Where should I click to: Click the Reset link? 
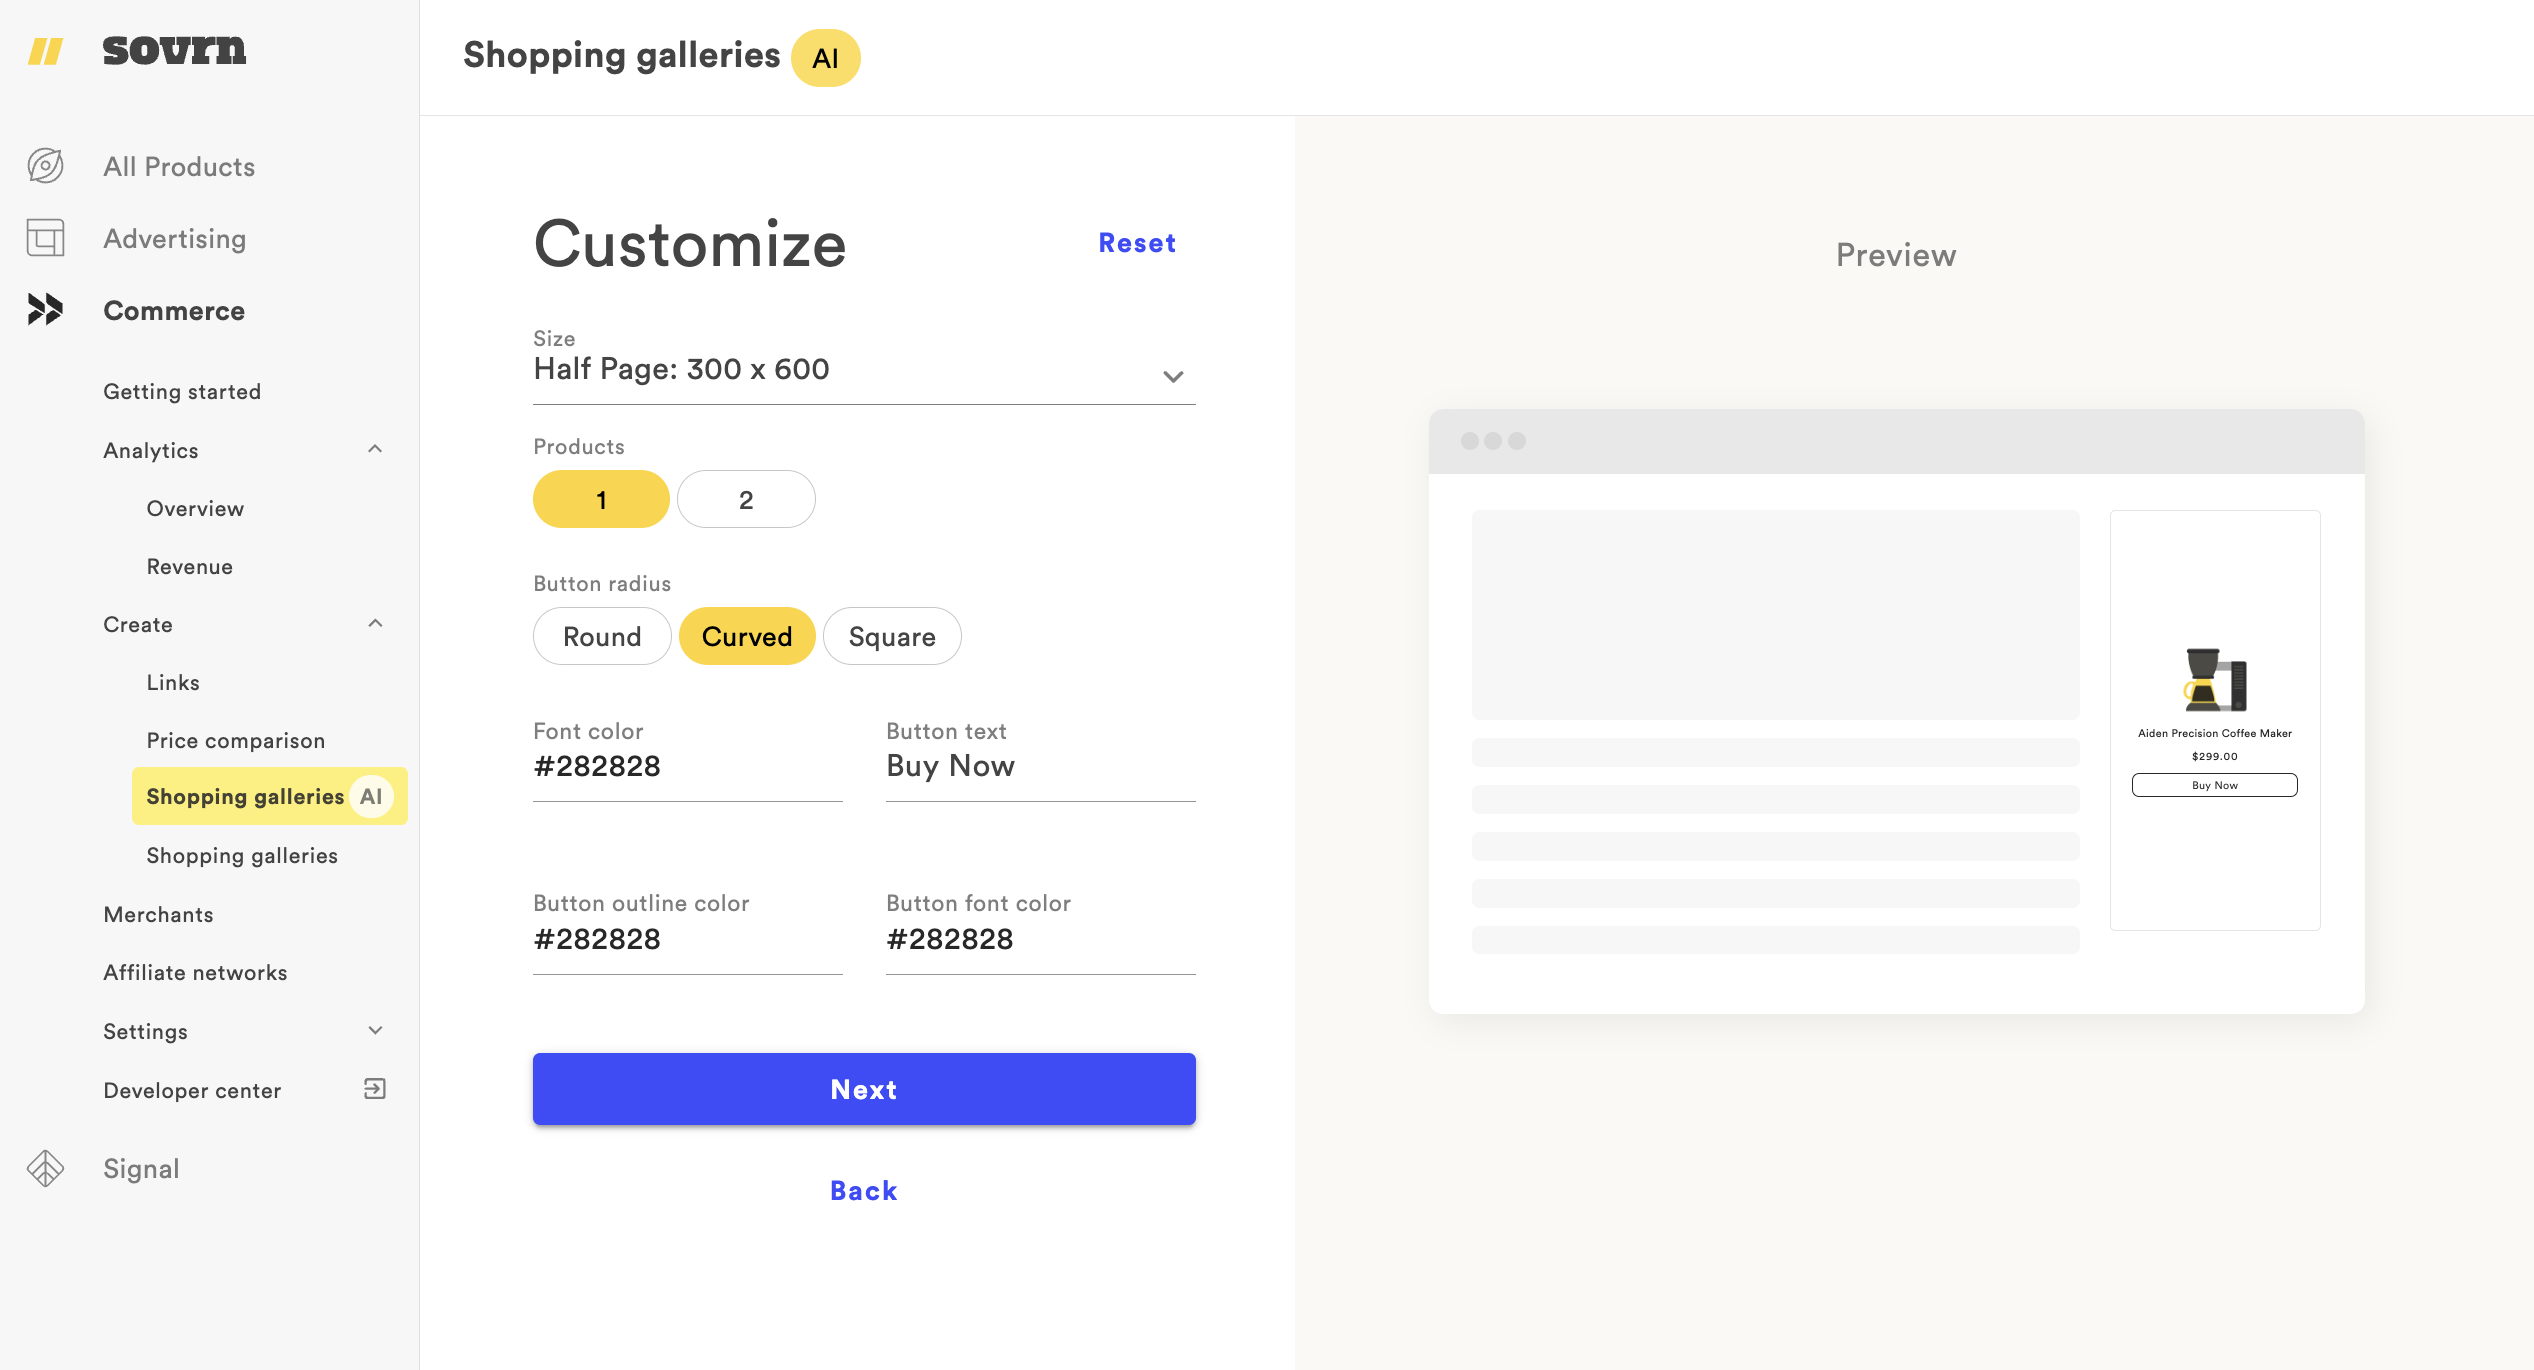point(1137,243)
